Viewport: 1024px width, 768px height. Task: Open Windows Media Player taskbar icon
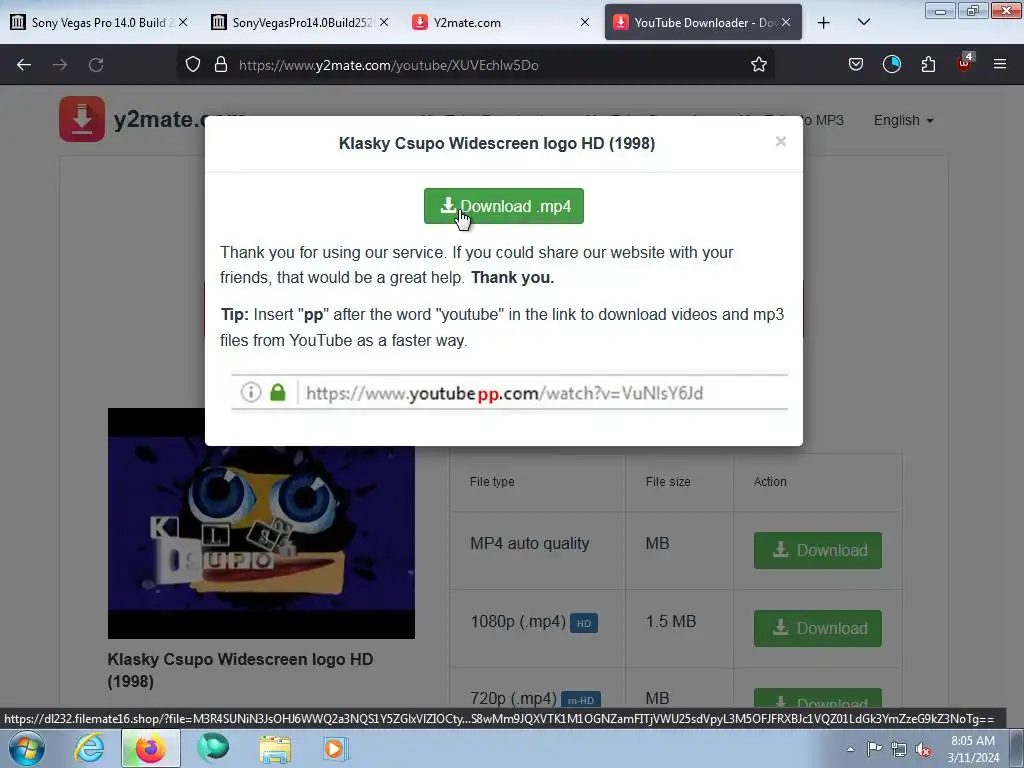[336, 748]
